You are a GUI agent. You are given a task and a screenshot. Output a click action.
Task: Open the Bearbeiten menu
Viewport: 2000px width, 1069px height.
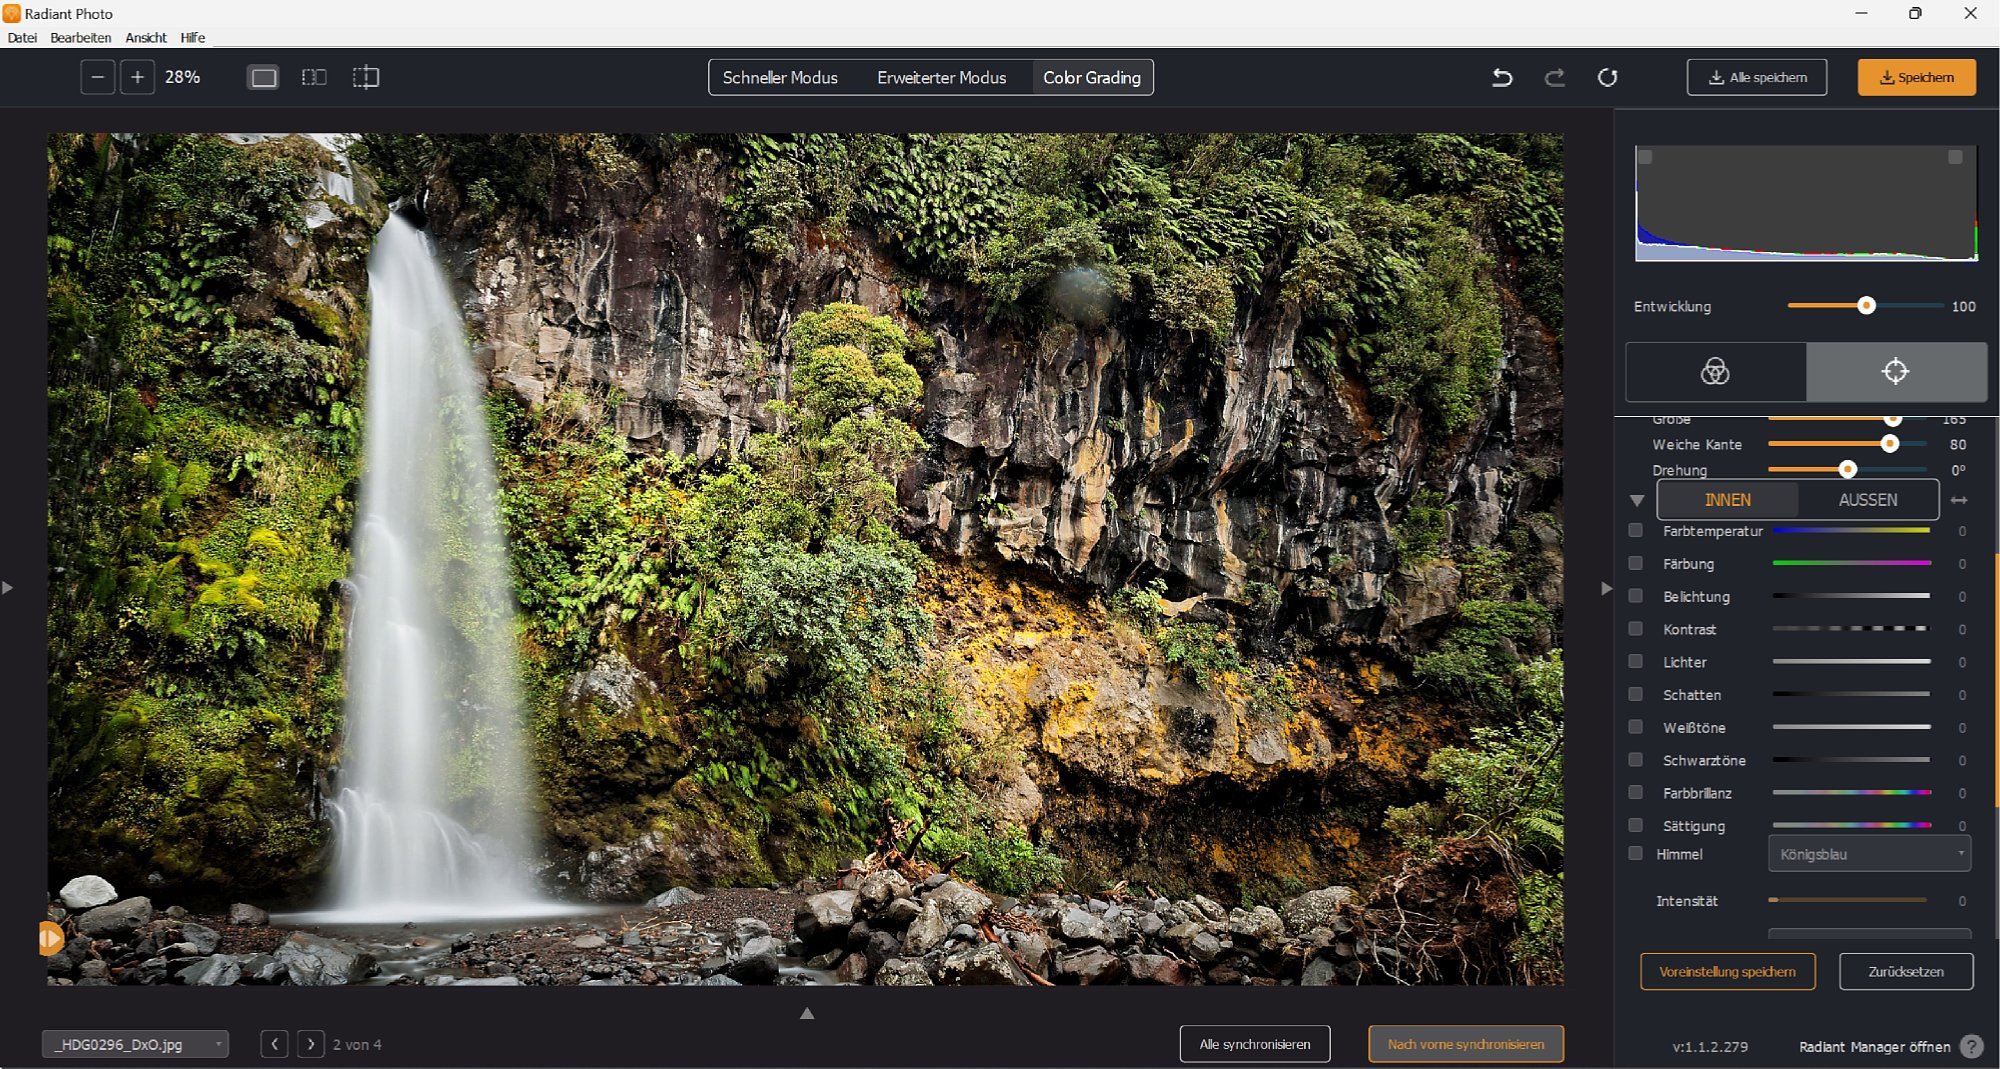(81, 37)
